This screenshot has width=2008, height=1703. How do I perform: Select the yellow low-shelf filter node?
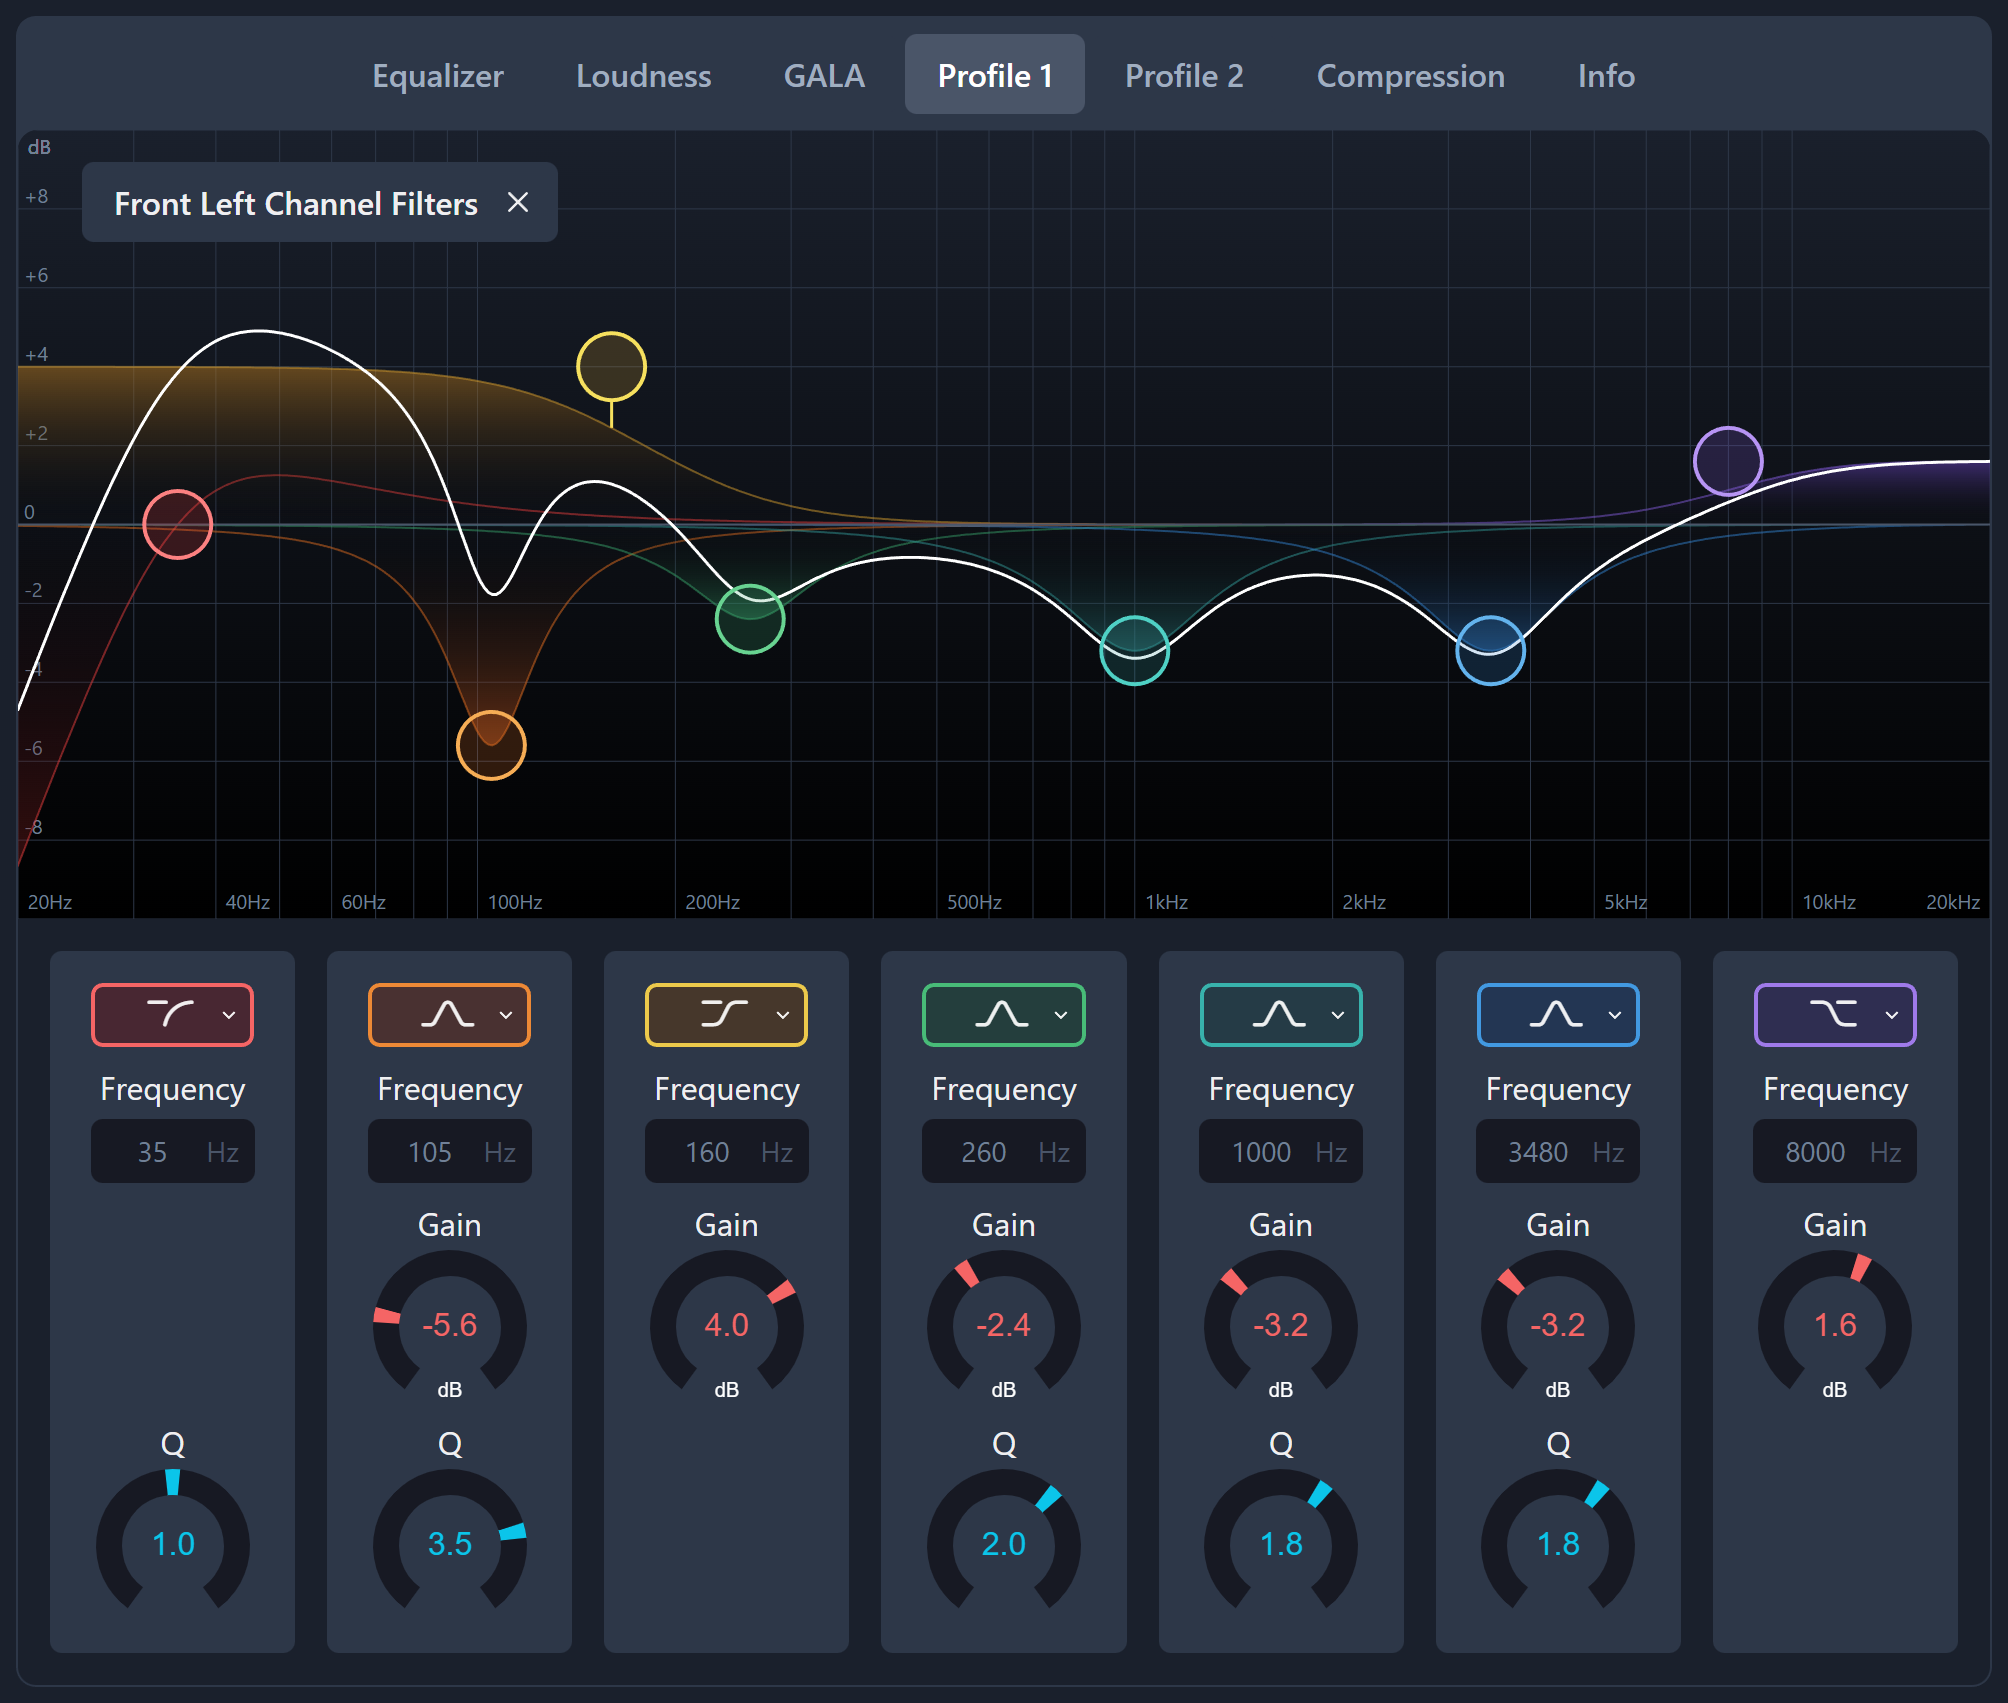611,366
